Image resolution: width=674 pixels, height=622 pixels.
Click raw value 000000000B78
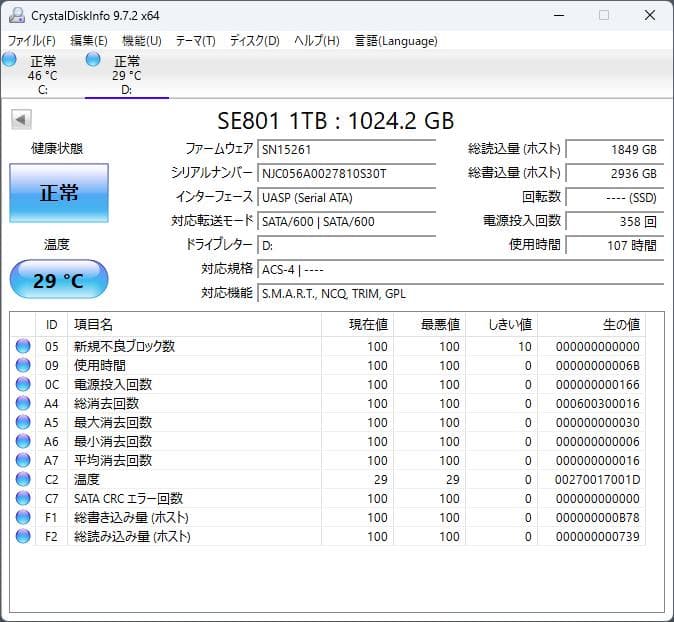tap(597, 518)
